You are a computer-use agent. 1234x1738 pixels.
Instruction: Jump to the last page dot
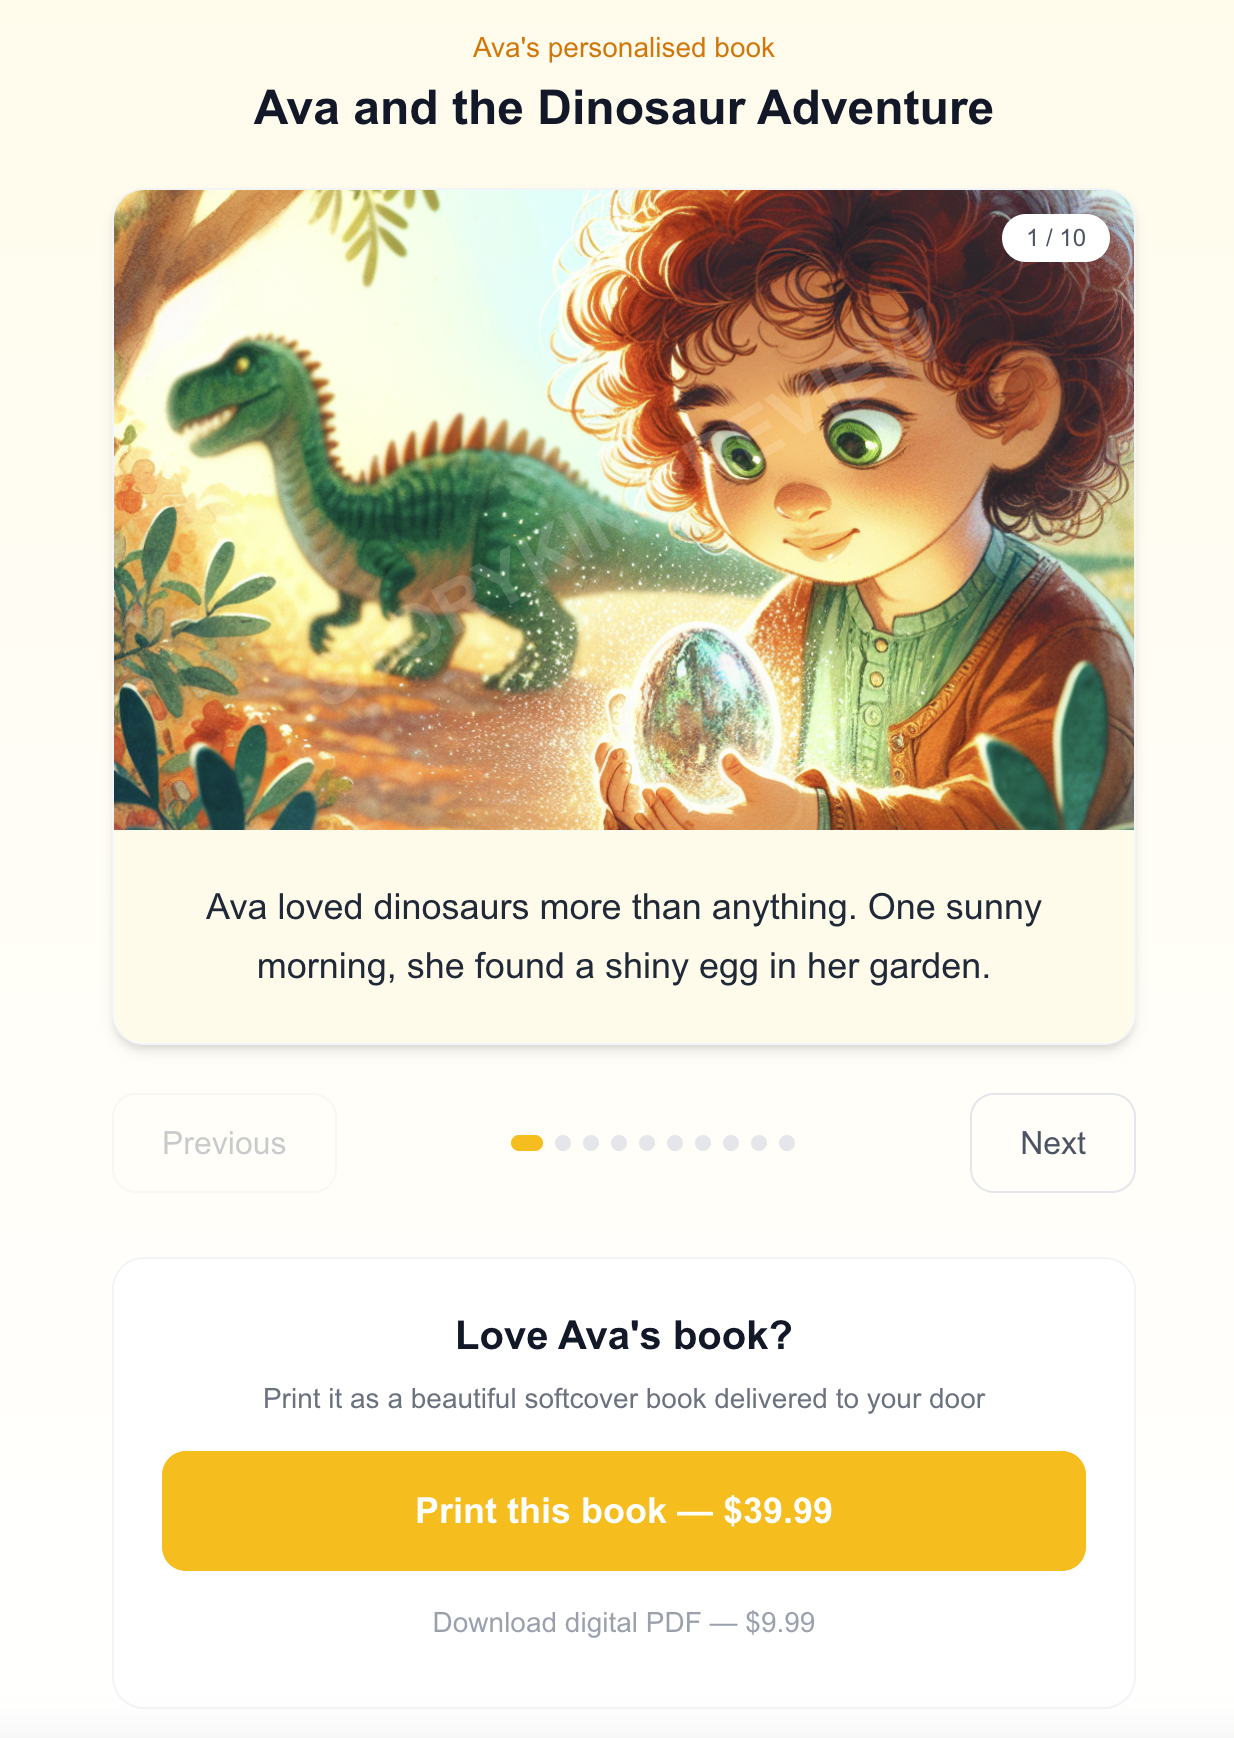787,1143
